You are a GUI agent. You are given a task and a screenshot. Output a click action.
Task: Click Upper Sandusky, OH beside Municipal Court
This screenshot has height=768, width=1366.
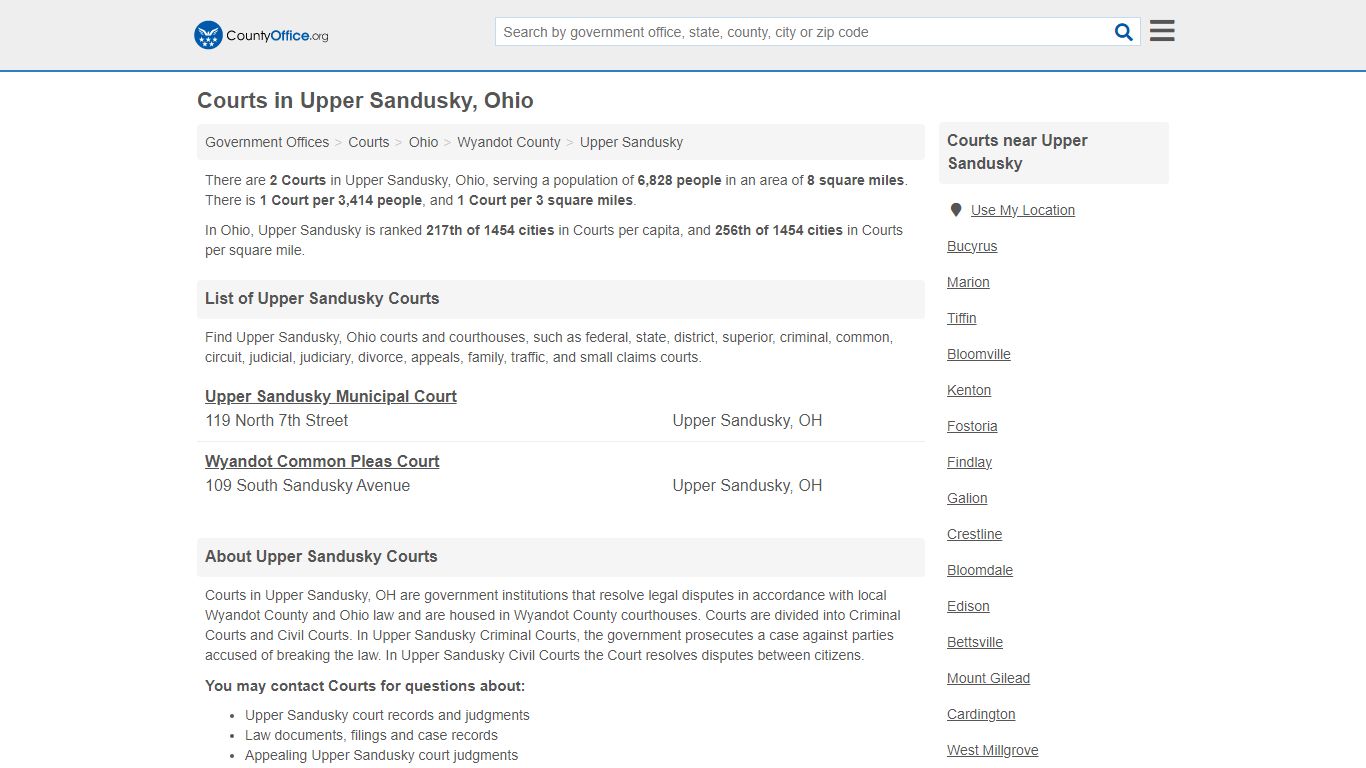747,421
